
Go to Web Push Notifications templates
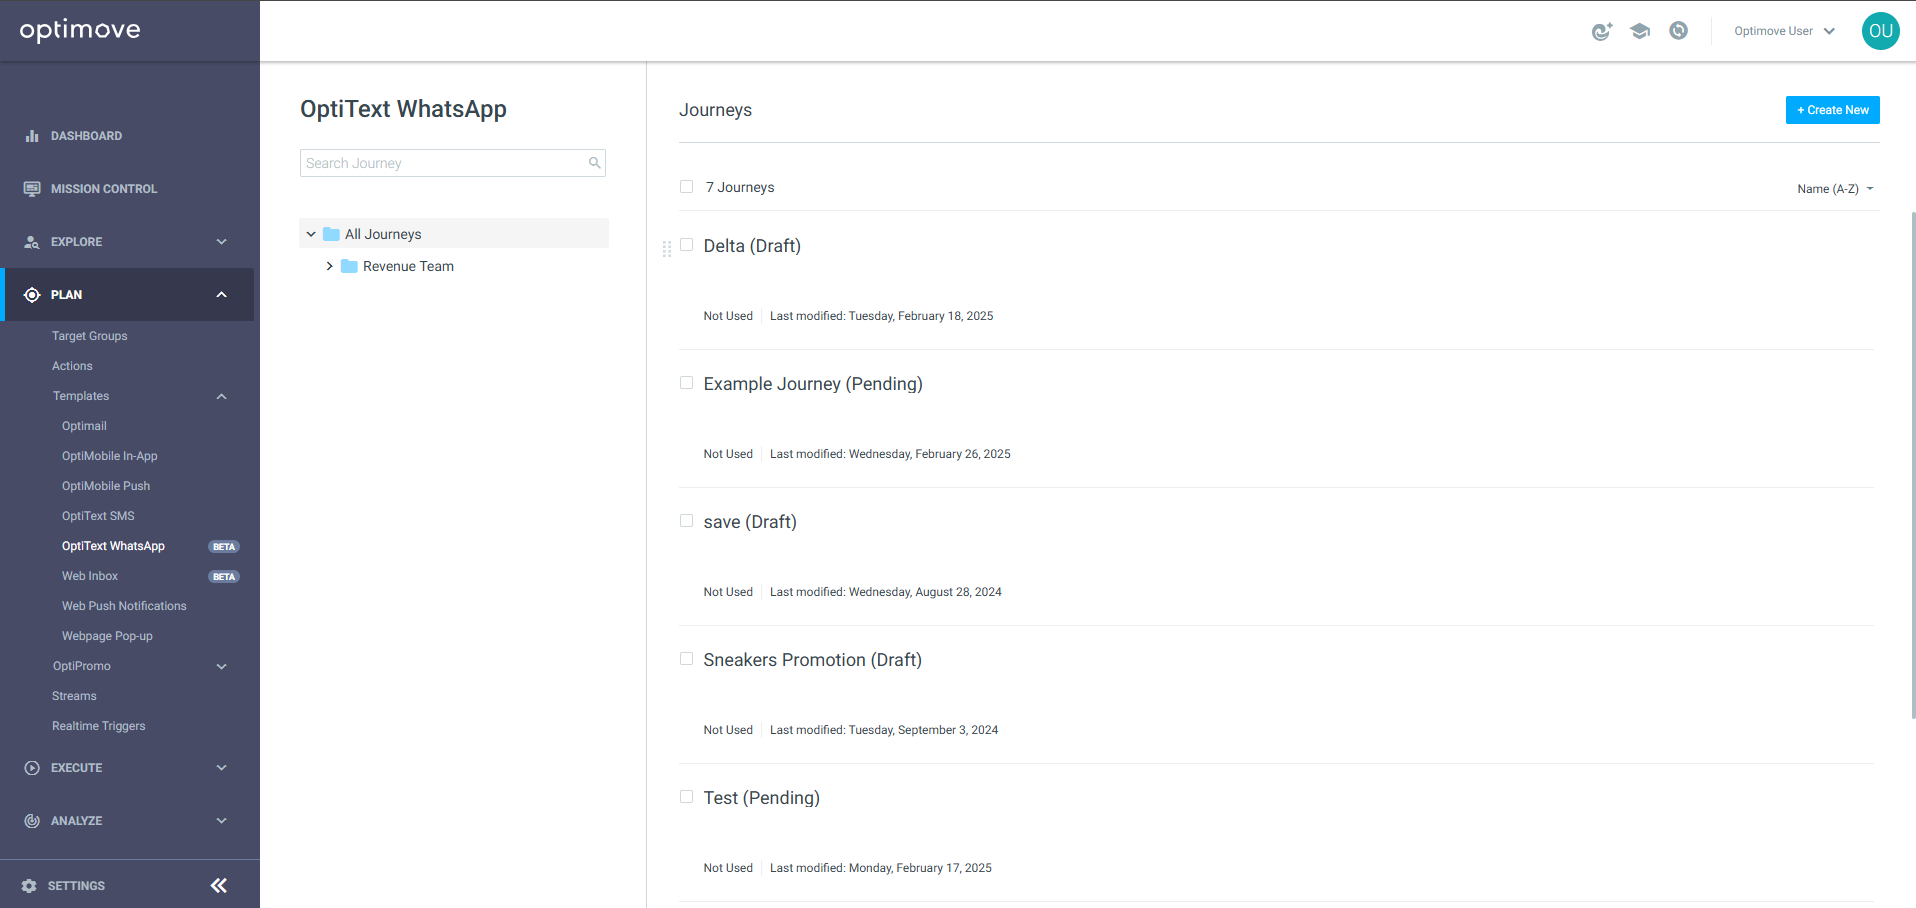pyautogui.click(x=124, y=606)
